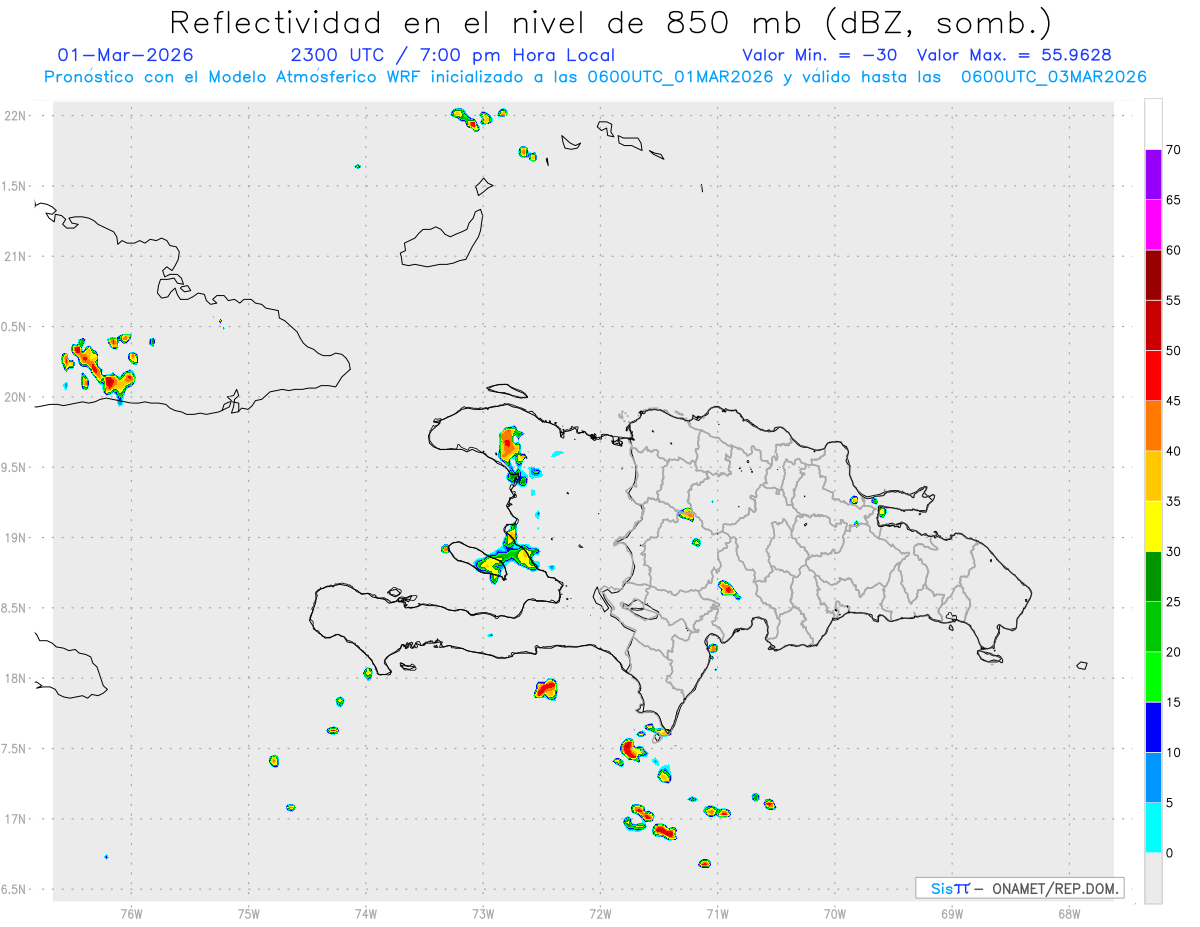The image size is (1200, 927).
Task: Select the dark maroon 55–60 dBZ band
Action: click(x=1153, y=275)
